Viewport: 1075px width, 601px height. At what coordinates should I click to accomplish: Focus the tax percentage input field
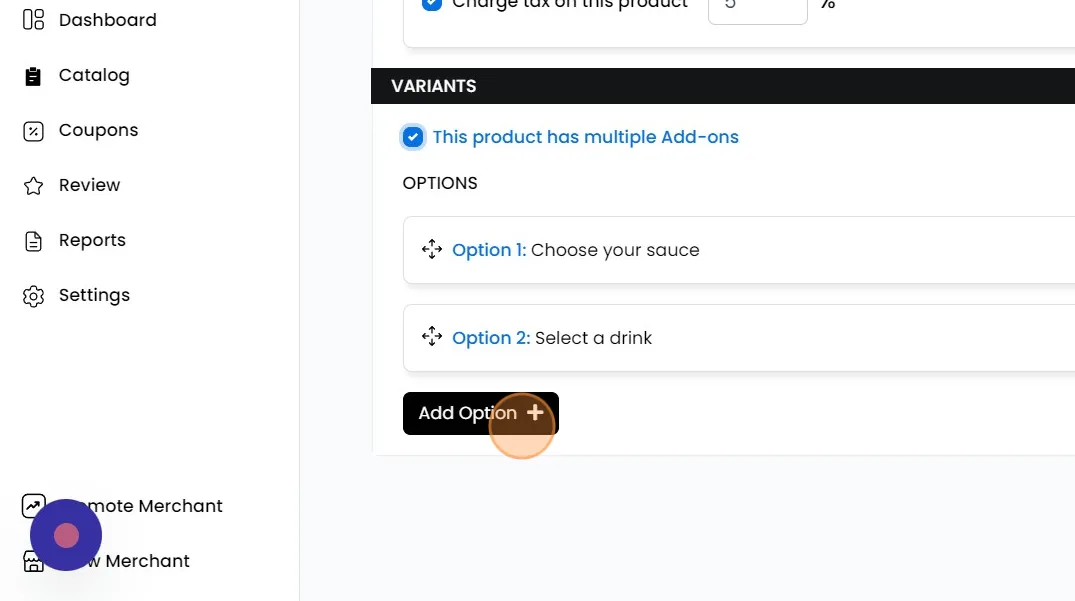pyautogui.click(x=757, y=8)
